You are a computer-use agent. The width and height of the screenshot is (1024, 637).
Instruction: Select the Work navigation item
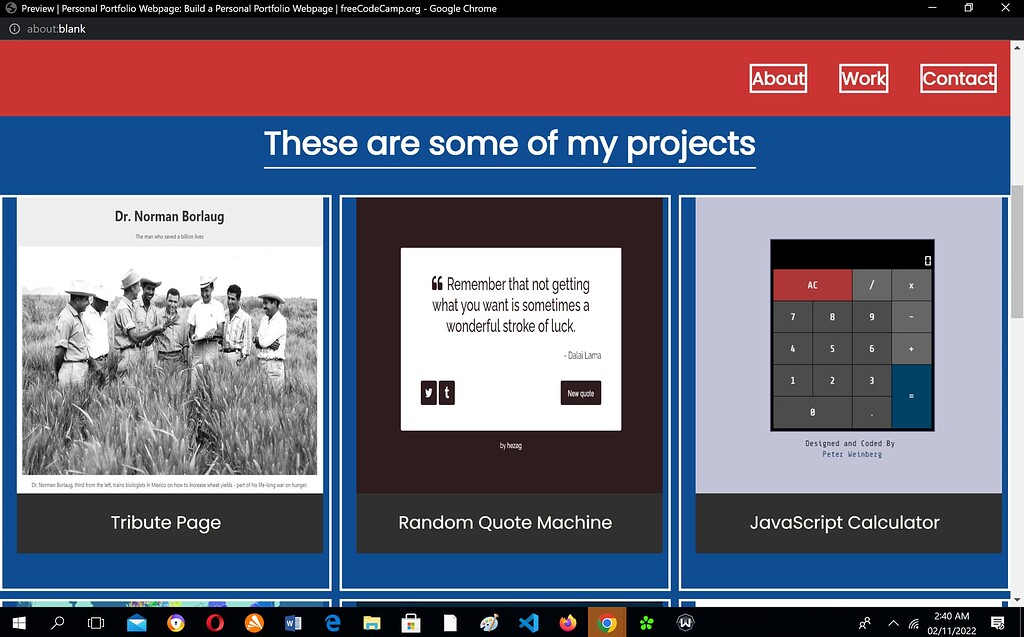863,78
